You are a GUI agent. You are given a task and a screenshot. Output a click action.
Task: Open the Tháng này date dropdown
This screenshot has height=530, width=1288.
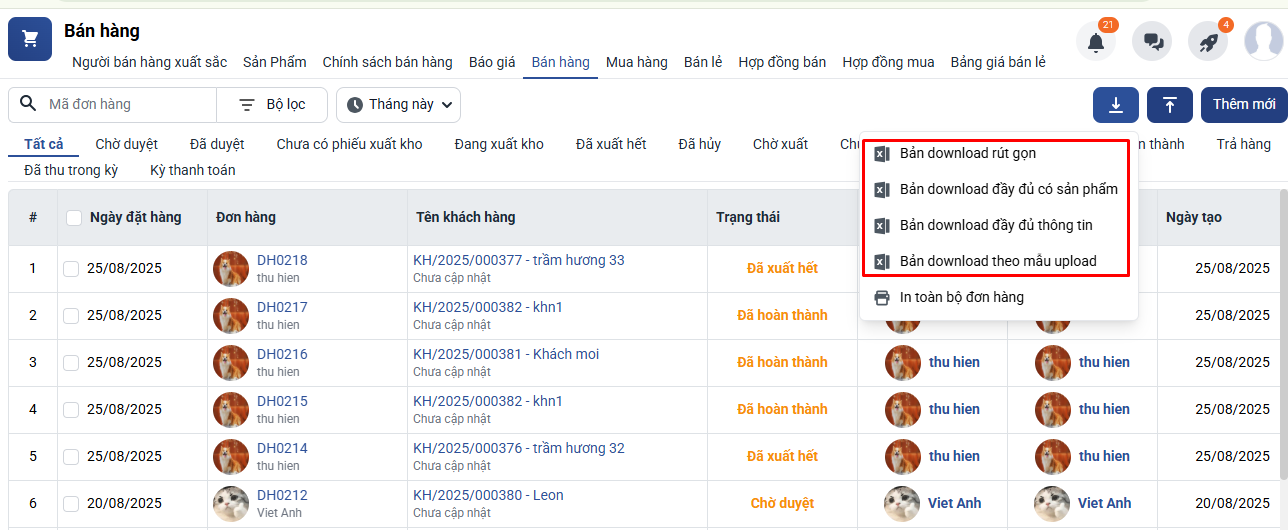coord(398,105)
